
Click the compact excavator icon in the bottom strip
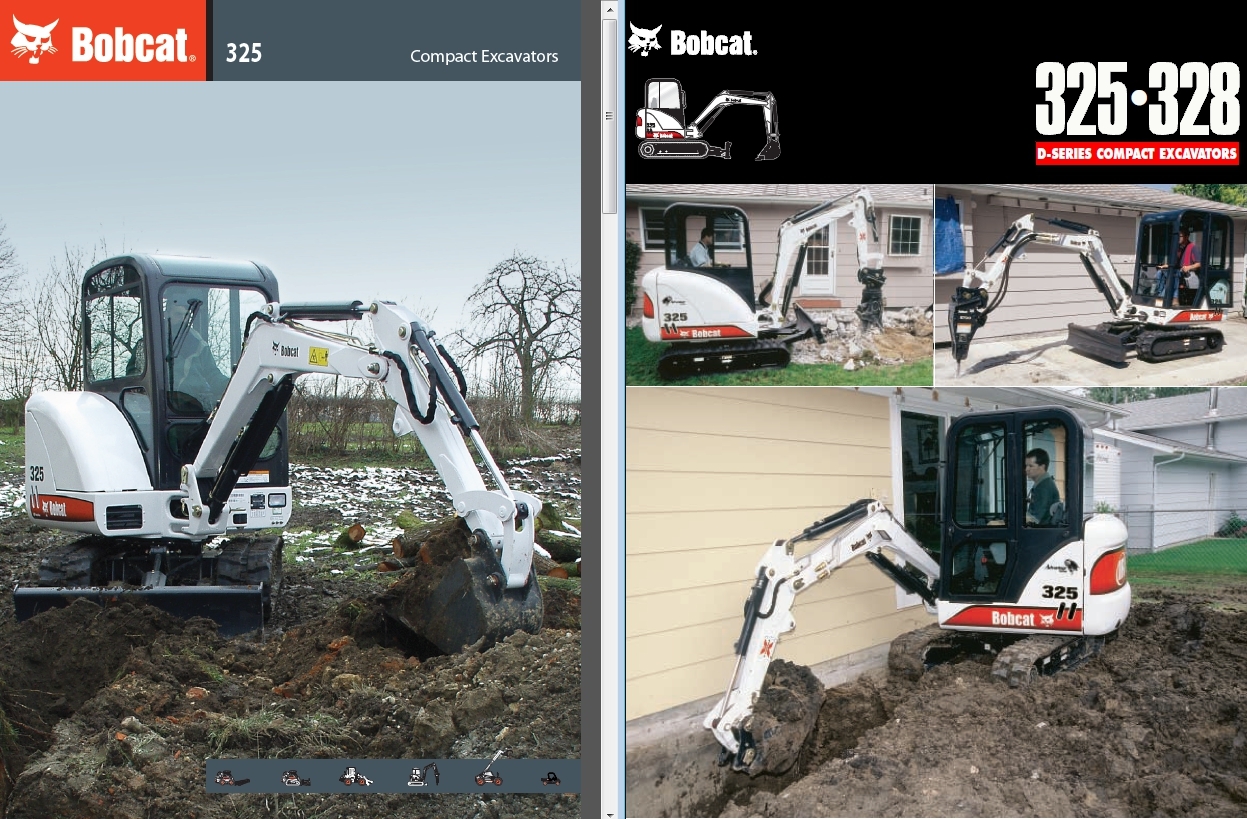coord(423,774)
